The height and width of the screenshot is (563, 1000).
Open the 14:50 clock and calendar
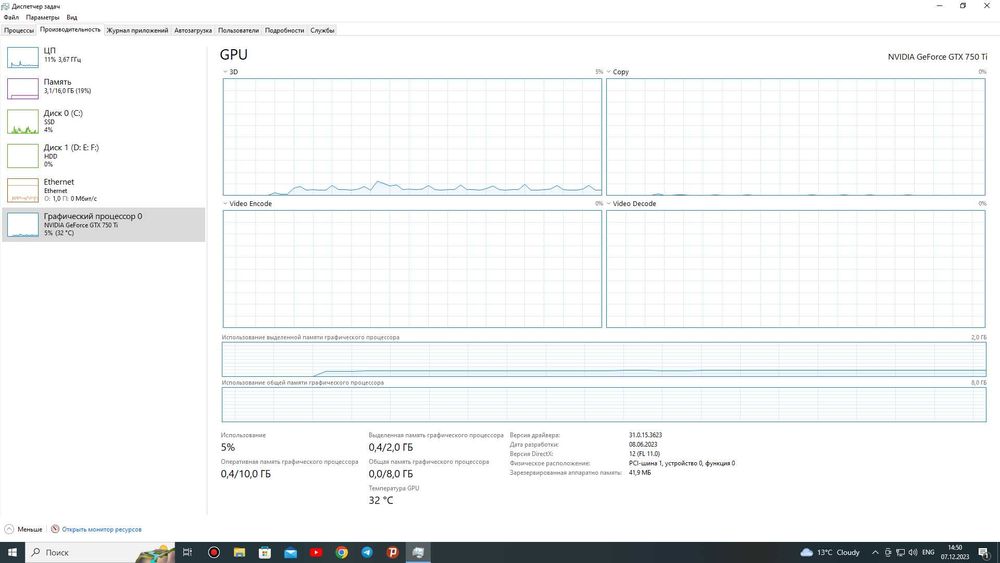(955, 552)
